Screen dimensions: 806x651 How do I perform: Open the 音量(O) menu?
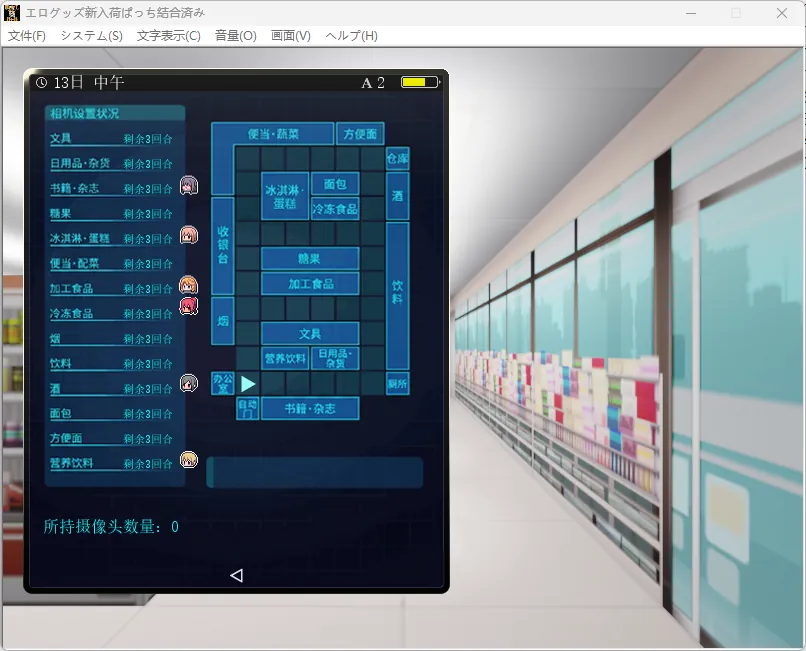click(235, 35)
